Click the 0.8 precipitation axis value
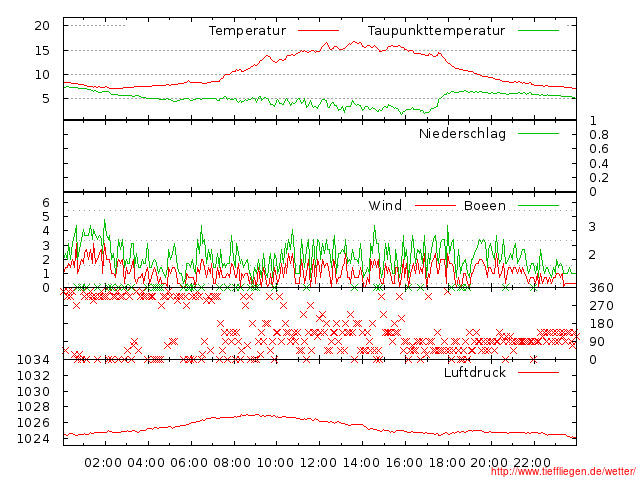Image resolution: width=640 pixels, height=480 pixels. tap(599, 135)
